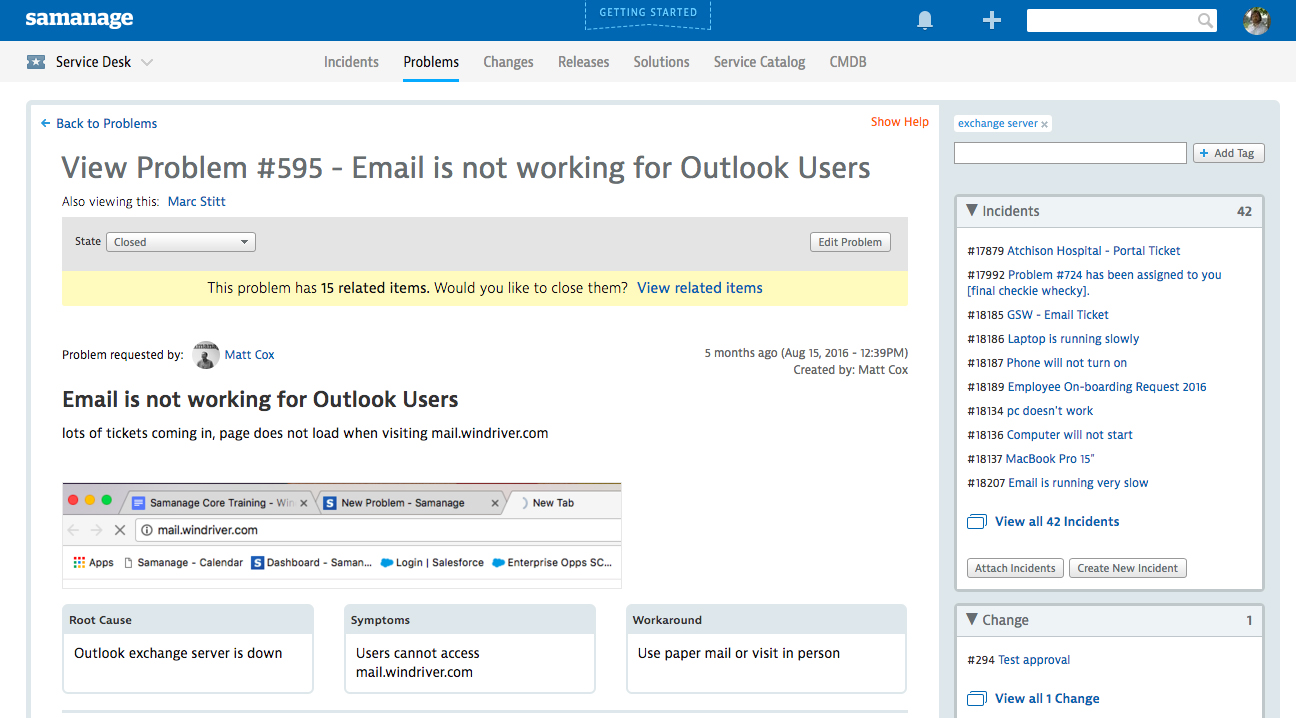Image resolution: width=1296 pixels, height=718 pixels.
Task: Open change #294 Test approval
Action: (1034, 660)
